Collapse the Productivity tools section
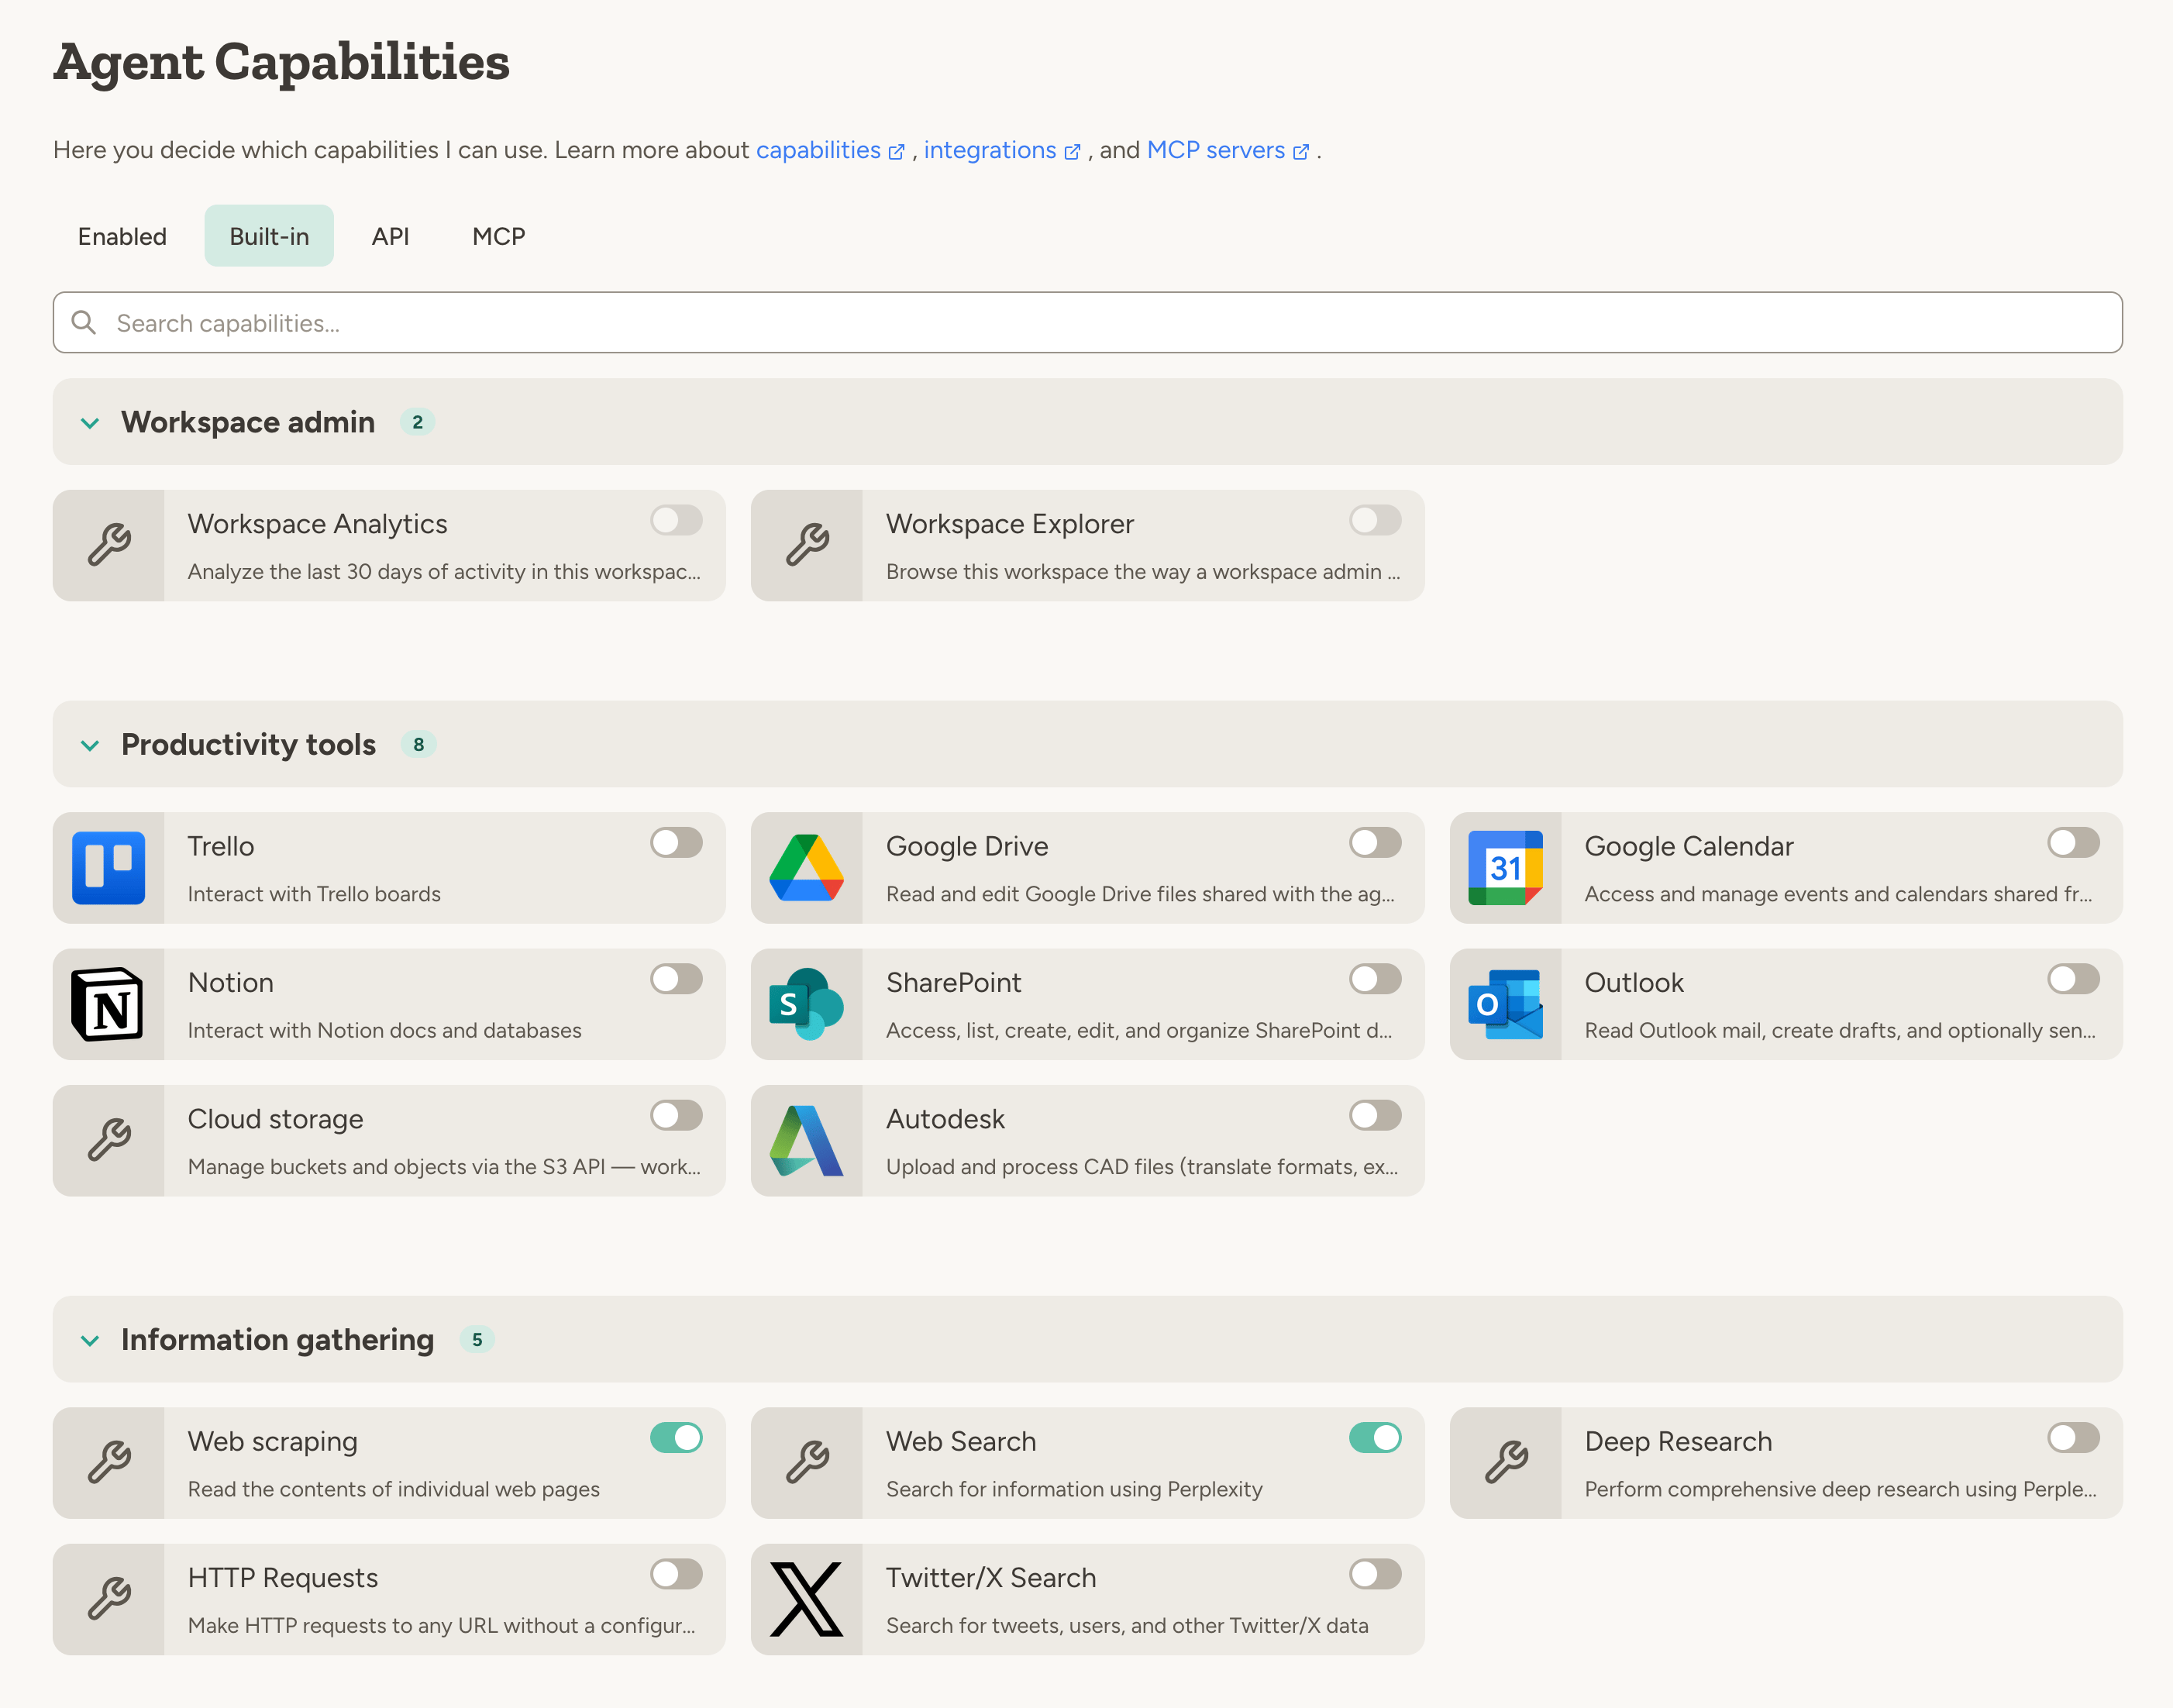 coord(90,745)
